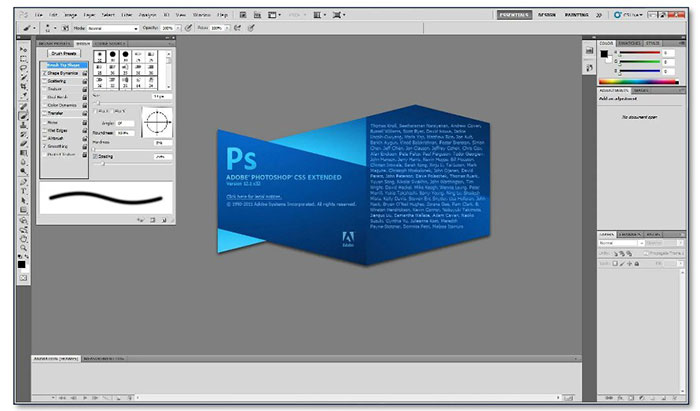The height and width of the screenshot is (411, 700).
Task: Toggle the Color Dynamics checkbox
Action: [x=45, y=105]
